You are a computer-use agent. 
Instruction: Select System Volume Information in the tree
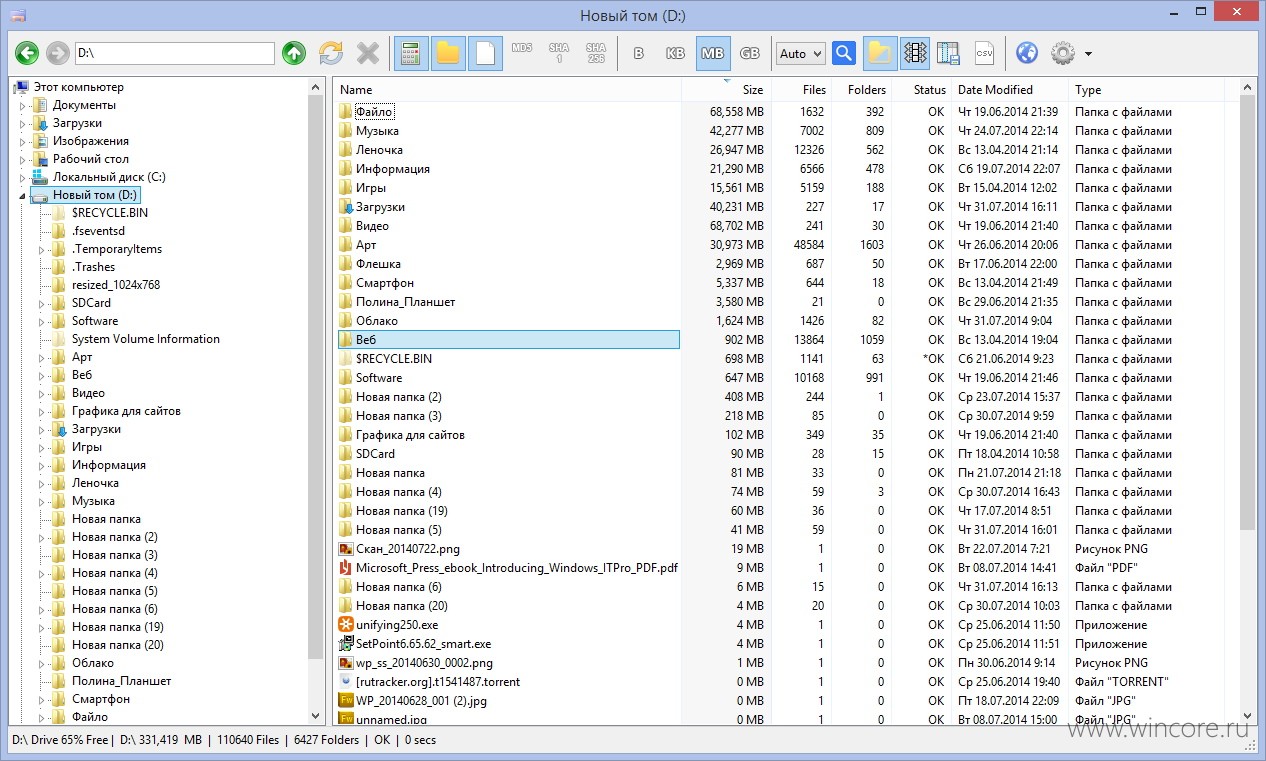[146, 339]
